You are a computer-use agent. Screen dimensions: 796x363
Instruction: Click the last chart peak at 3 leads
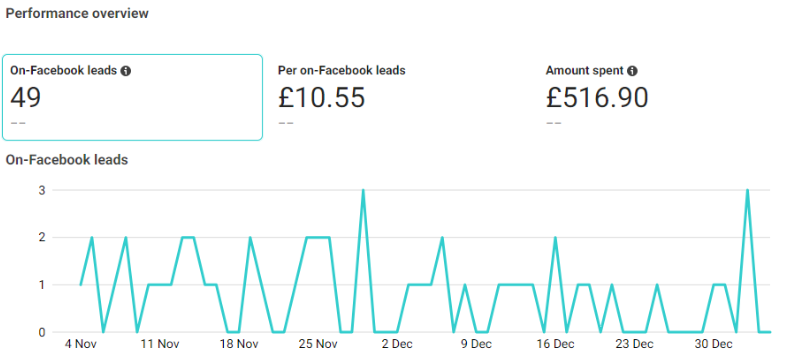[x=747, y=190]
